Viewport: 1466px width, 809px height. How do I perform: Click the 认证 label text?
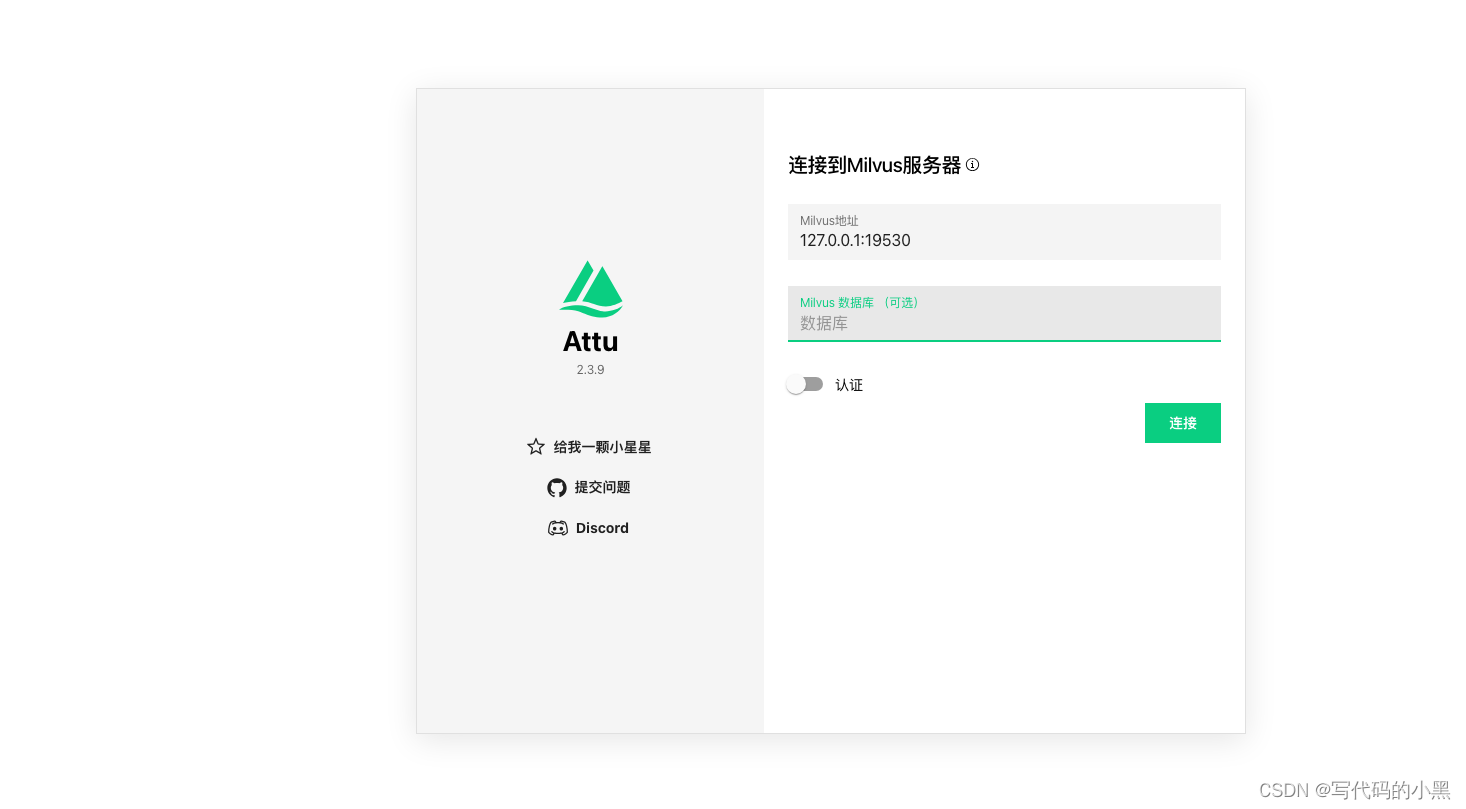[x=849, y=385]
